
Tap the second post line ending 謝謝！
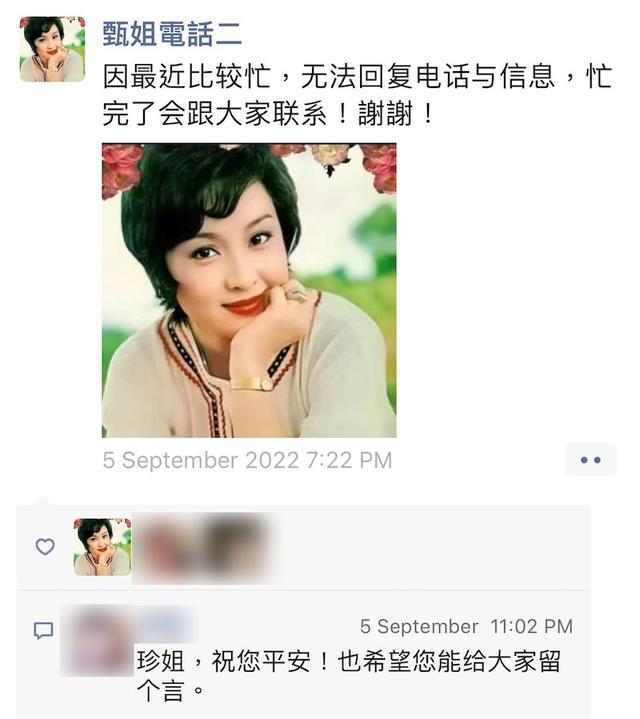tap(268, 113)
